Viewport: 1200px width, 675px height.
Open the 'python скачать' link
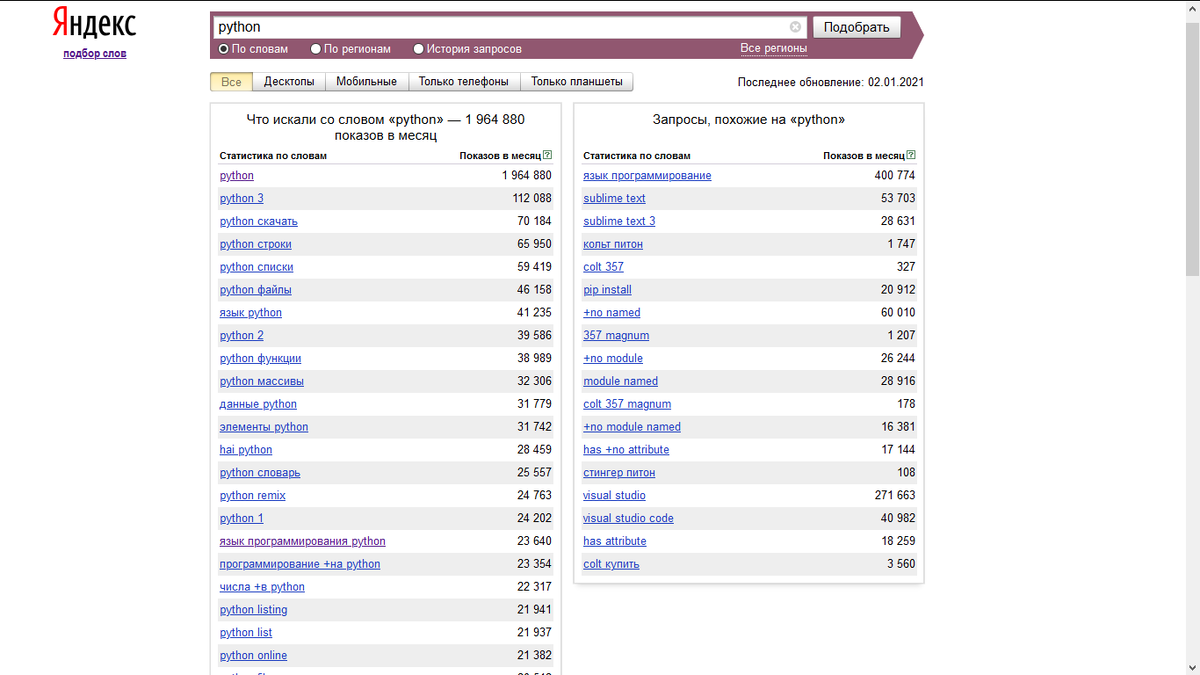pos(259,222)
